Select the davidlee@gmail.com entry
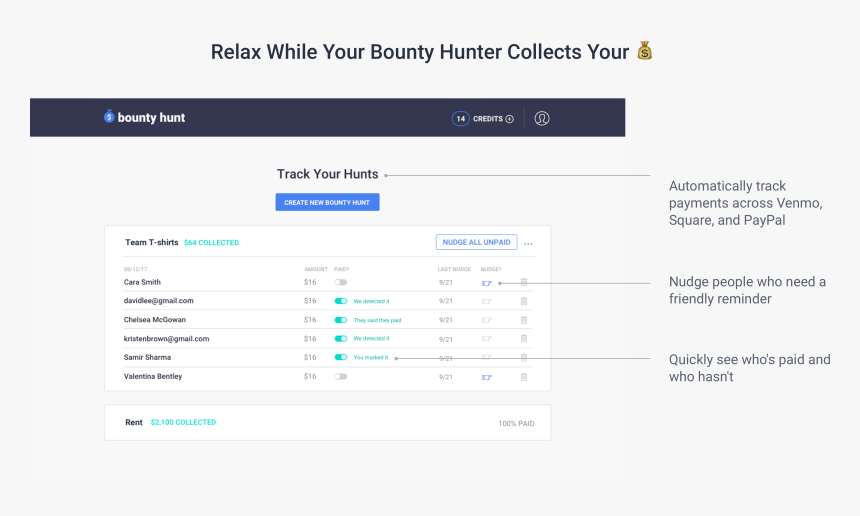860x516 pixels. [159, 301]
